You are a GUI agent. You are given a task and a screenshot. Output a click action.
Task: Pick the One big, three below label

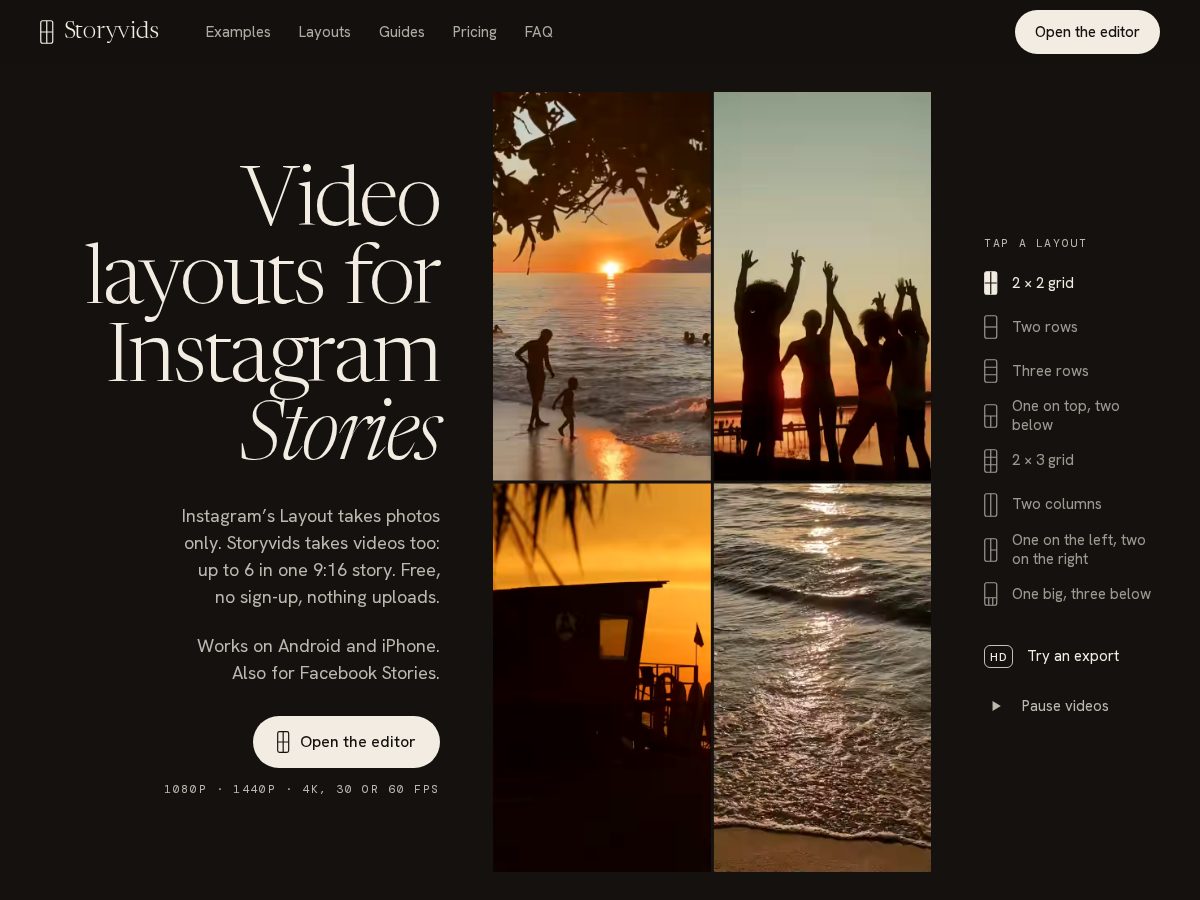pos(1081,594)
